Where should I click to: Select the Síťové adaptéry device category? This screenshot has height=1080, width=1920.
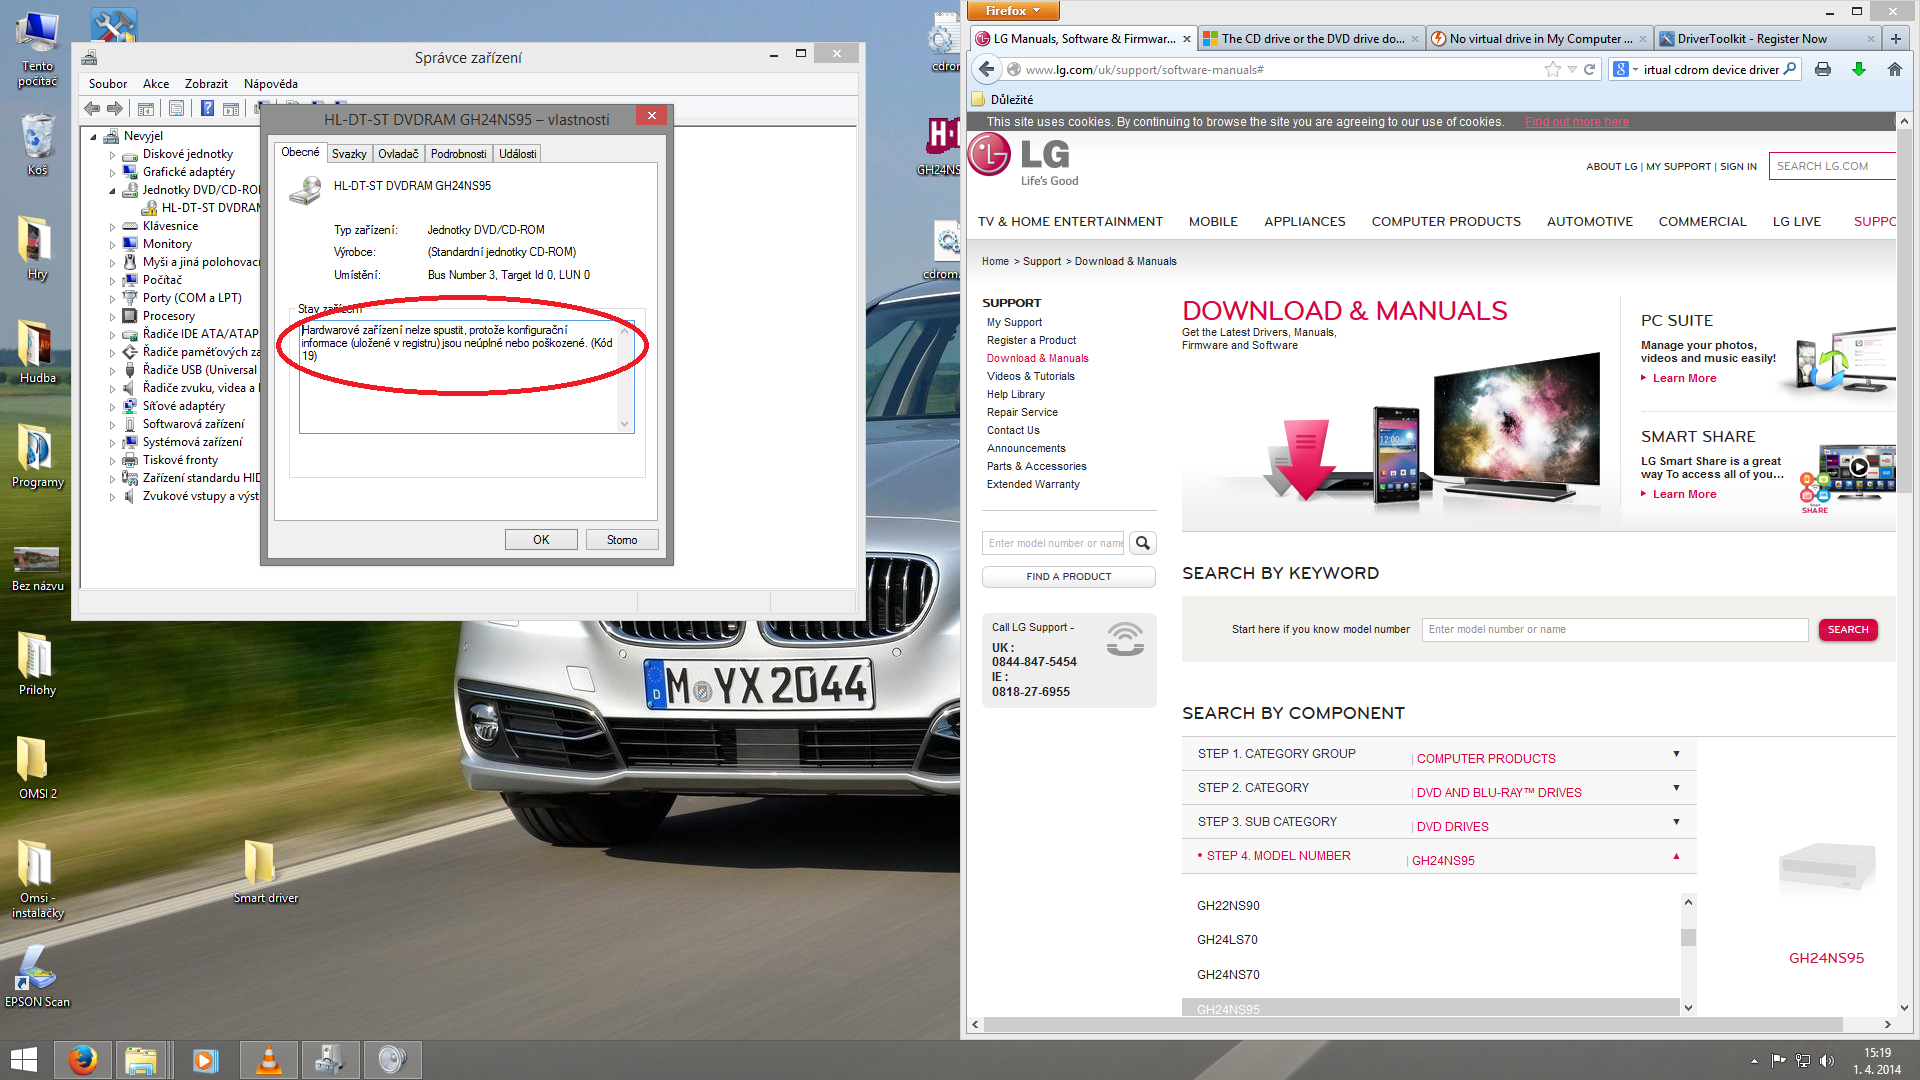(x=184, y=407)
